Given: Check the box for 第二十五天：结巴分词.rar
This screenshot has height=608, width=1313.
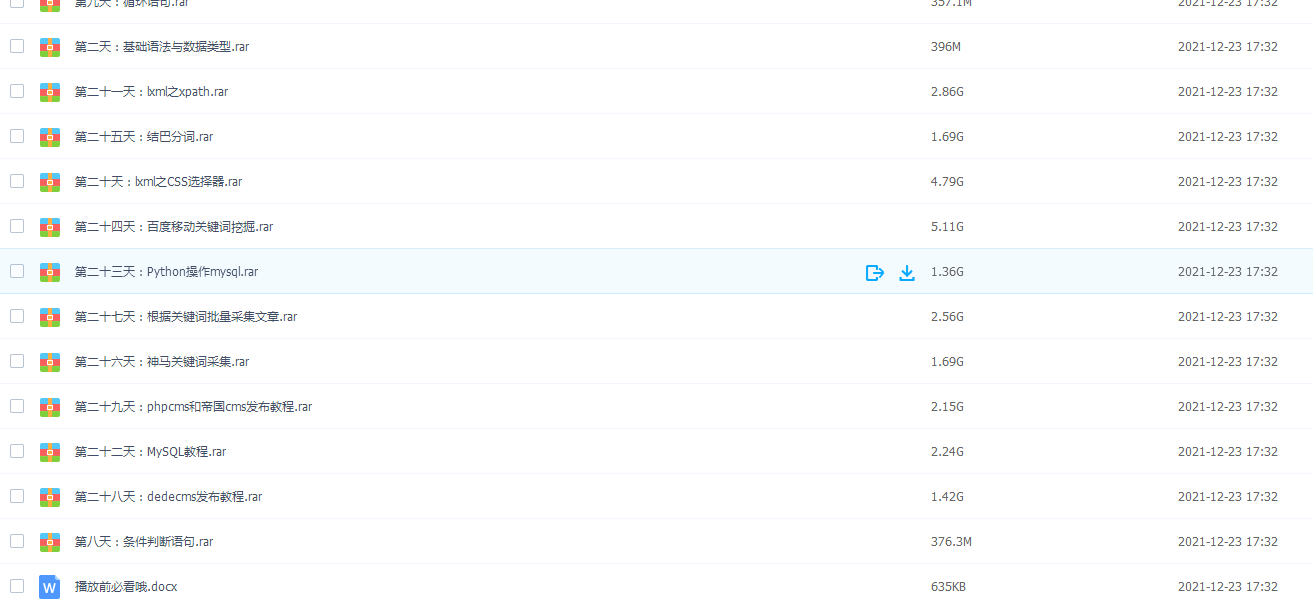Looking at the screenshot, I should (17, 136).
